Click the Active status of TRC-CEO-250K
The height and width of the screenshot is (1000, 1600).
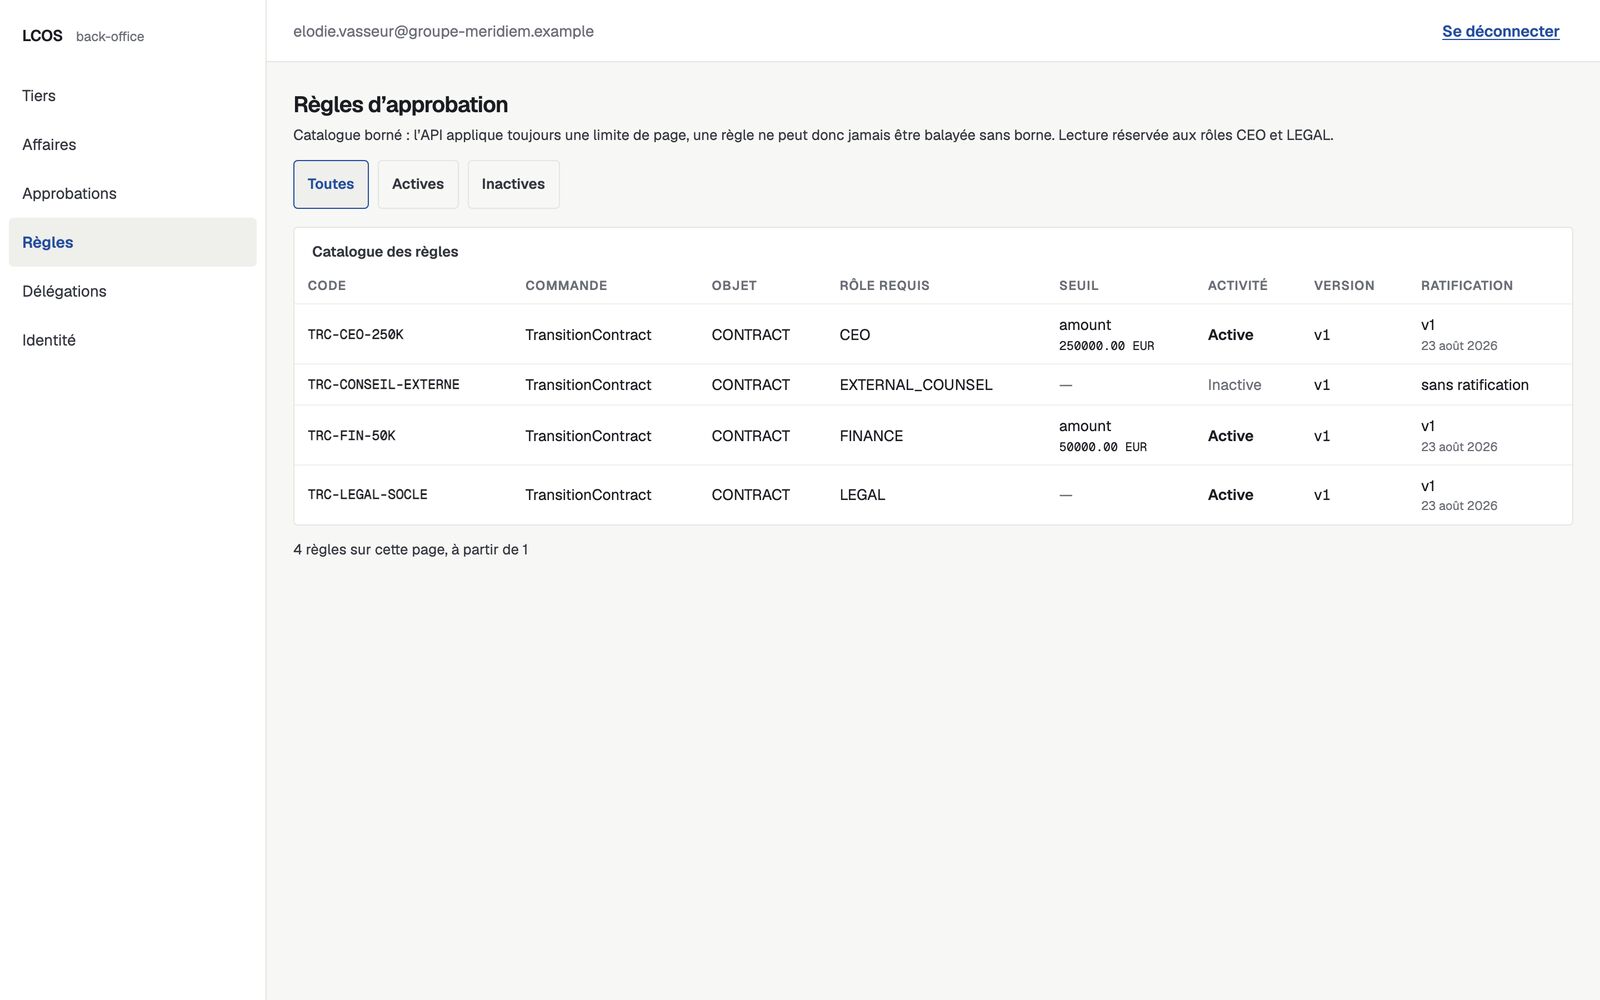(1231, 335)
